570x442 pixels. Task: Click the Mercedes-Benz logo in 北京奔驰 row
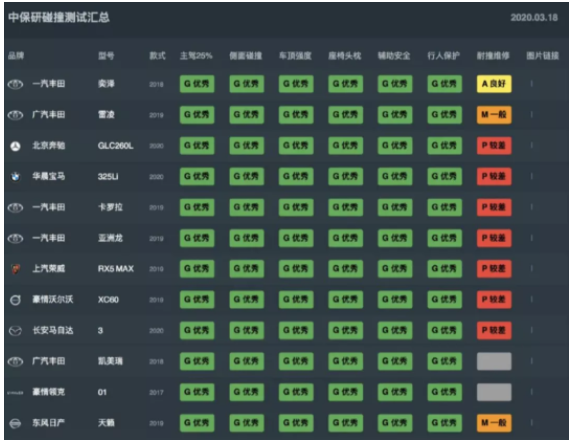(x=15, y=146)
